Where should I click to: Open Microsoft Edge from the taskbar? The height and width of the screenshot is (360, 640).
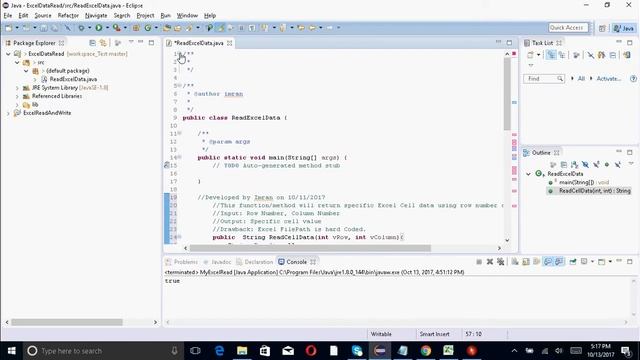click(x=219, y=351)
